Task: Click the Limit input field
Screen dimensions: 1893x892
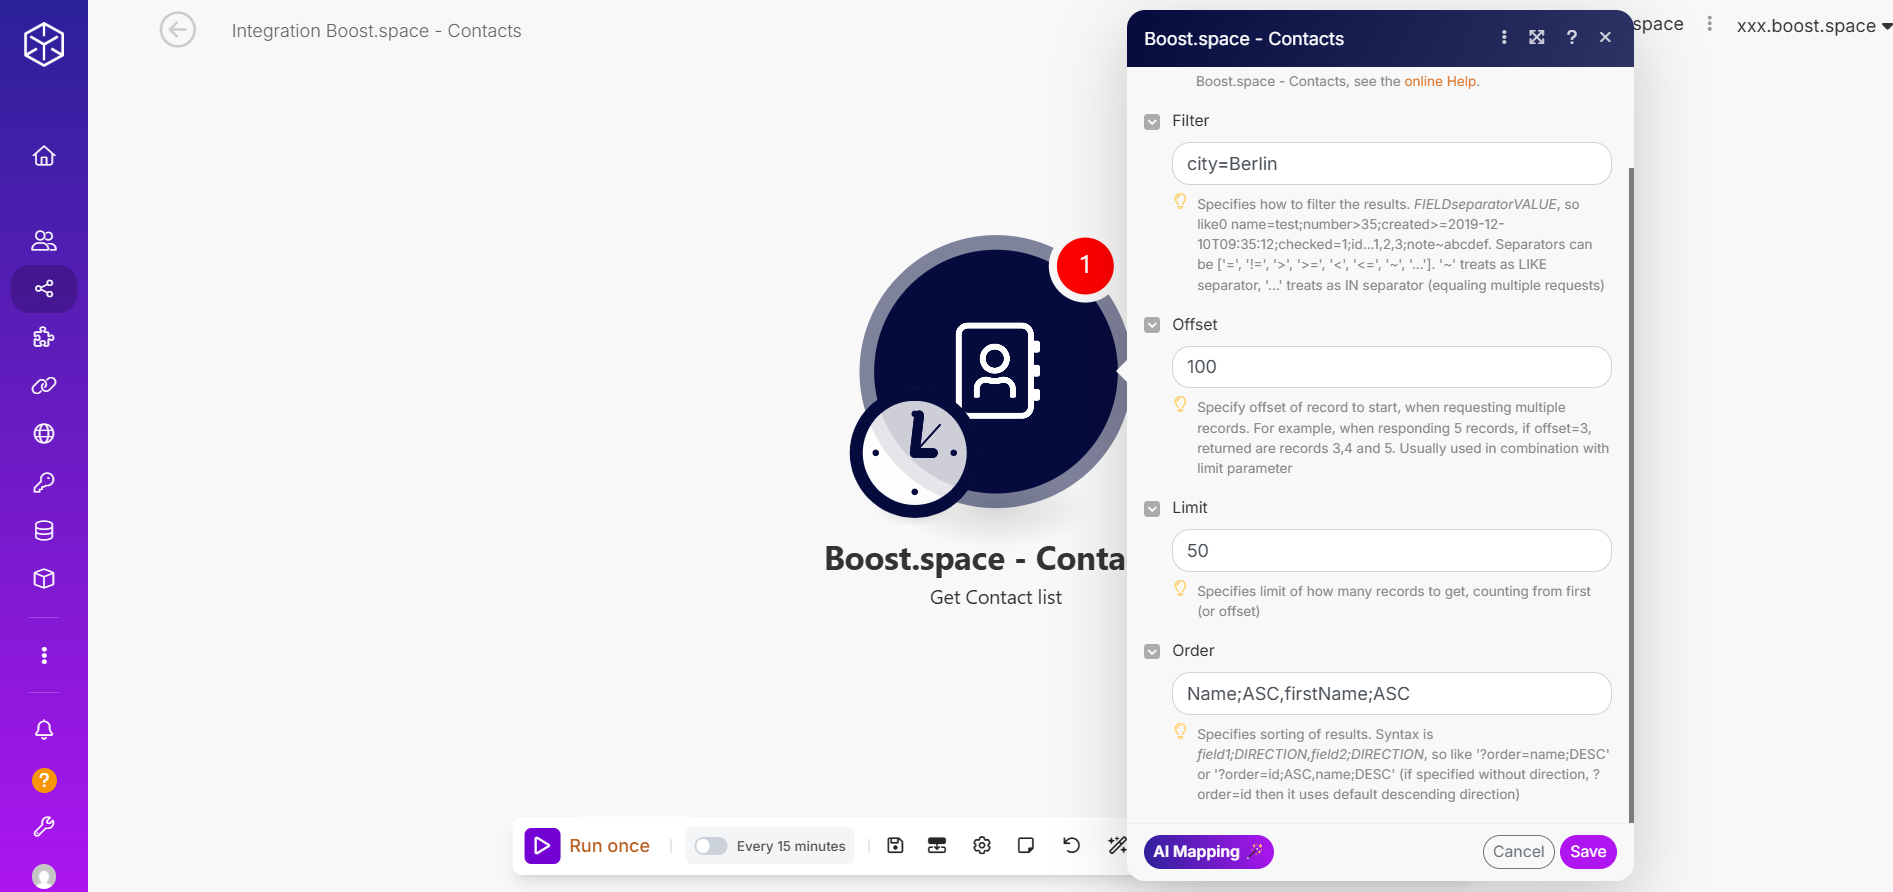Action: (1391, 551)
